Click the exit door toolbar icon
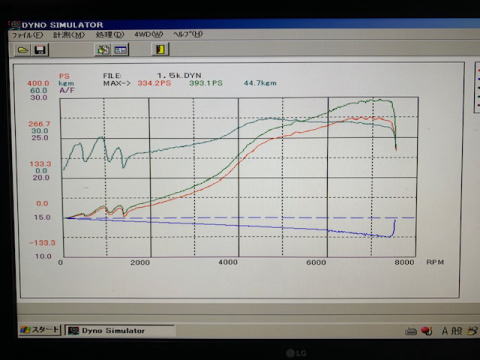The image size is (480, 360). pyautogui.click(x=161, y=49)
